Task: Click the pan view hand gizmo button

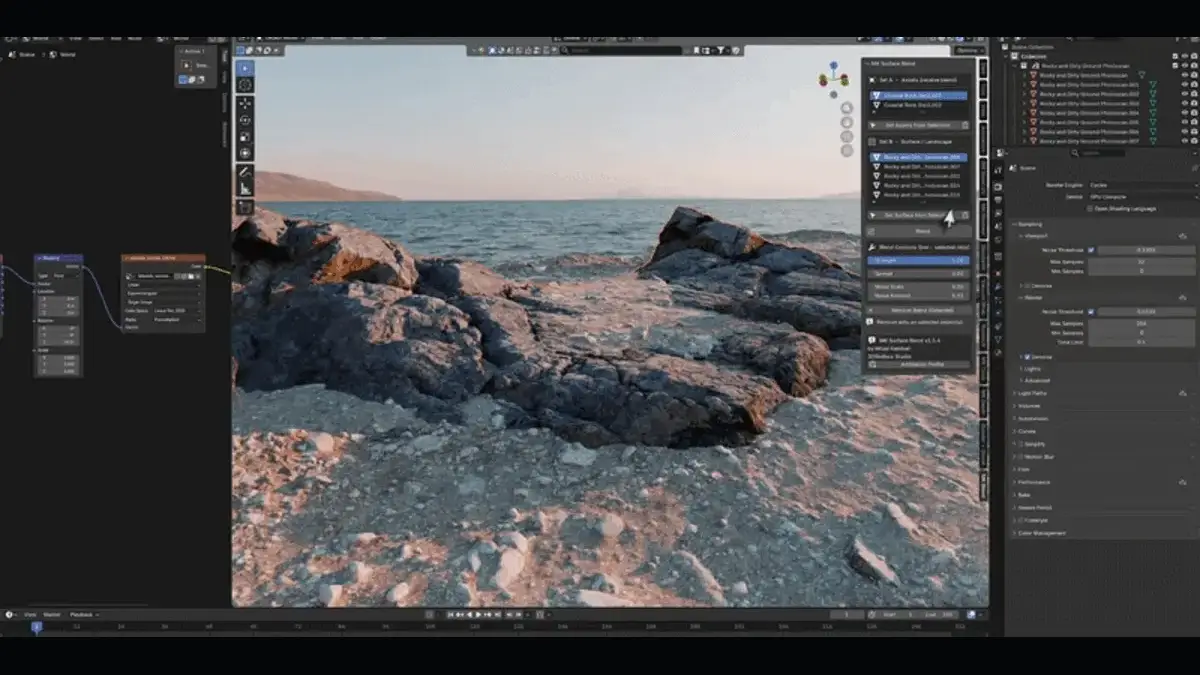Action: 847,120
